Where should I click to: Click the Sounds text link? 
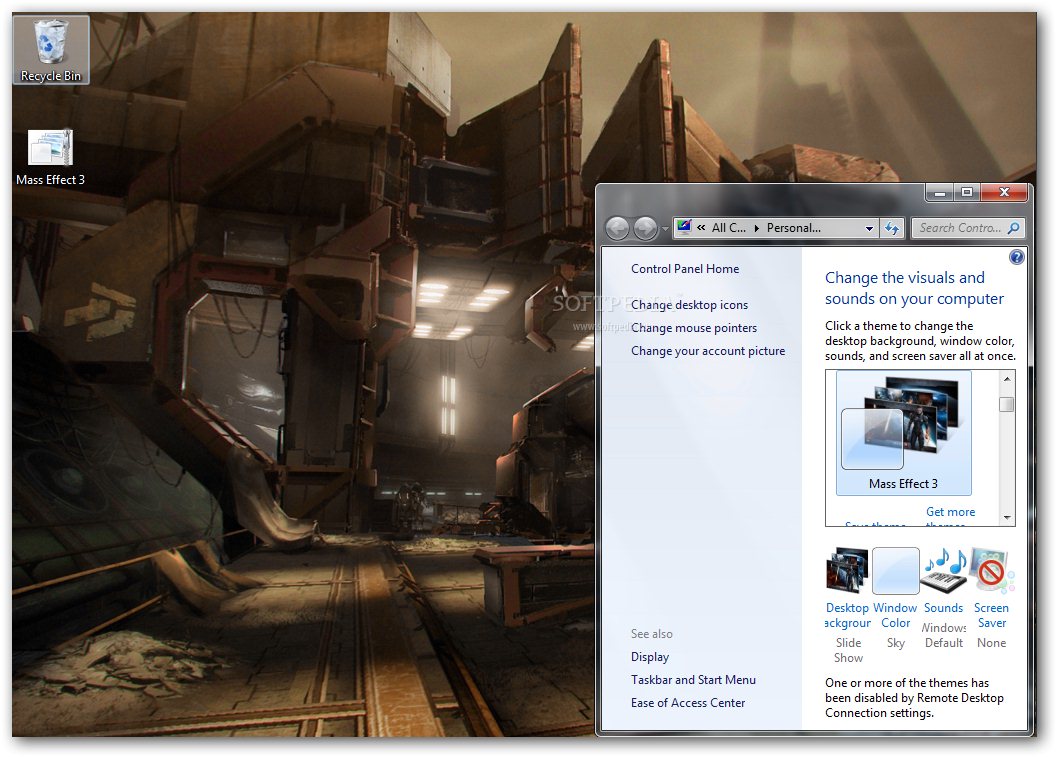coord(943,608)
